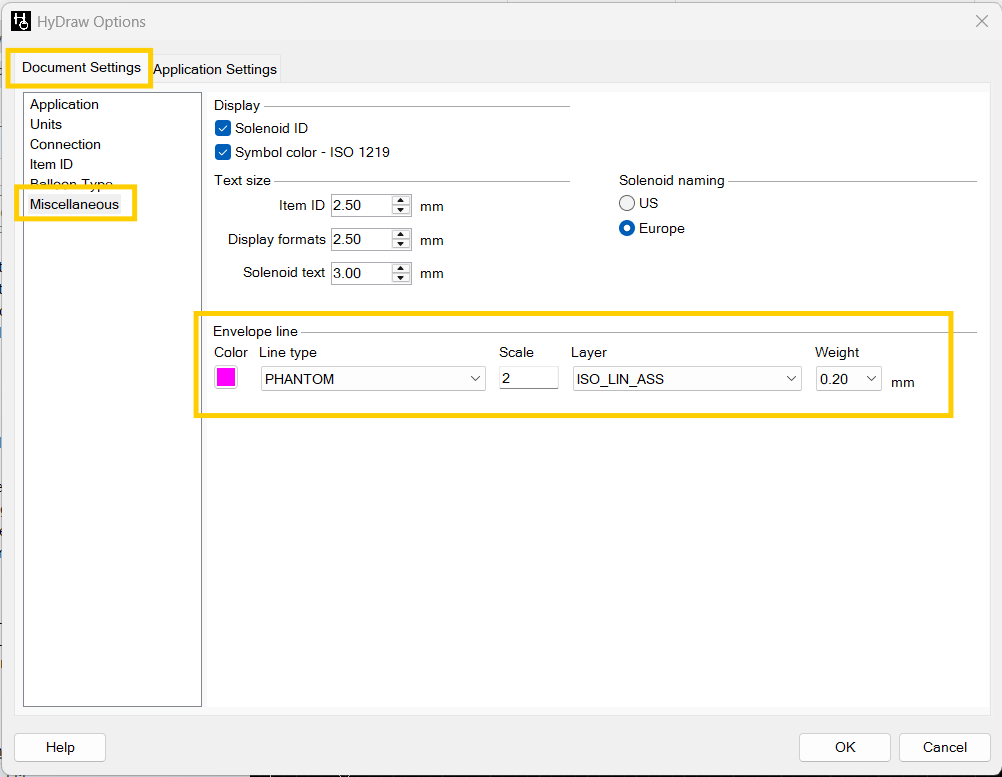Open the 0.20 Weight dropdown
This screenshot has width=1002, height=777.
point(849,378)
